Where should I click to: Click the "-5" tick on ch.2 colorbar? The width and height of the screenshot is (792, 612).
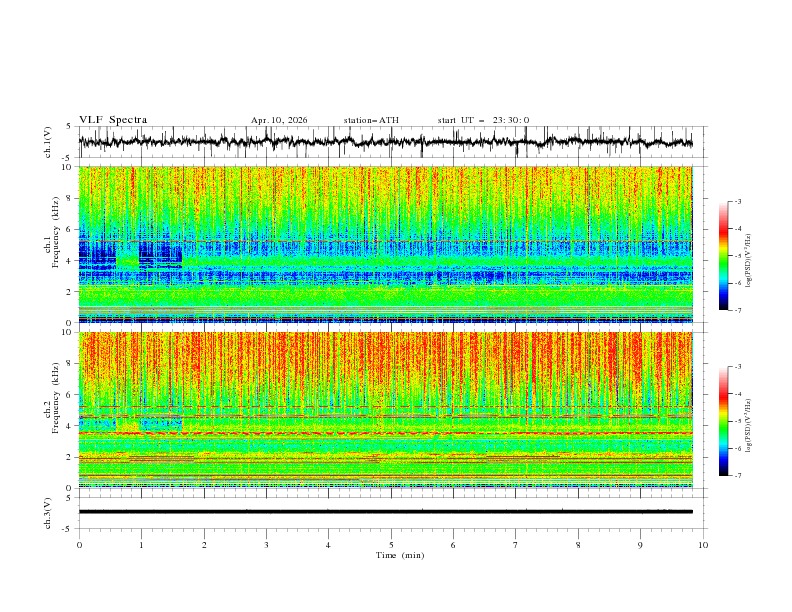coord(738,421)
